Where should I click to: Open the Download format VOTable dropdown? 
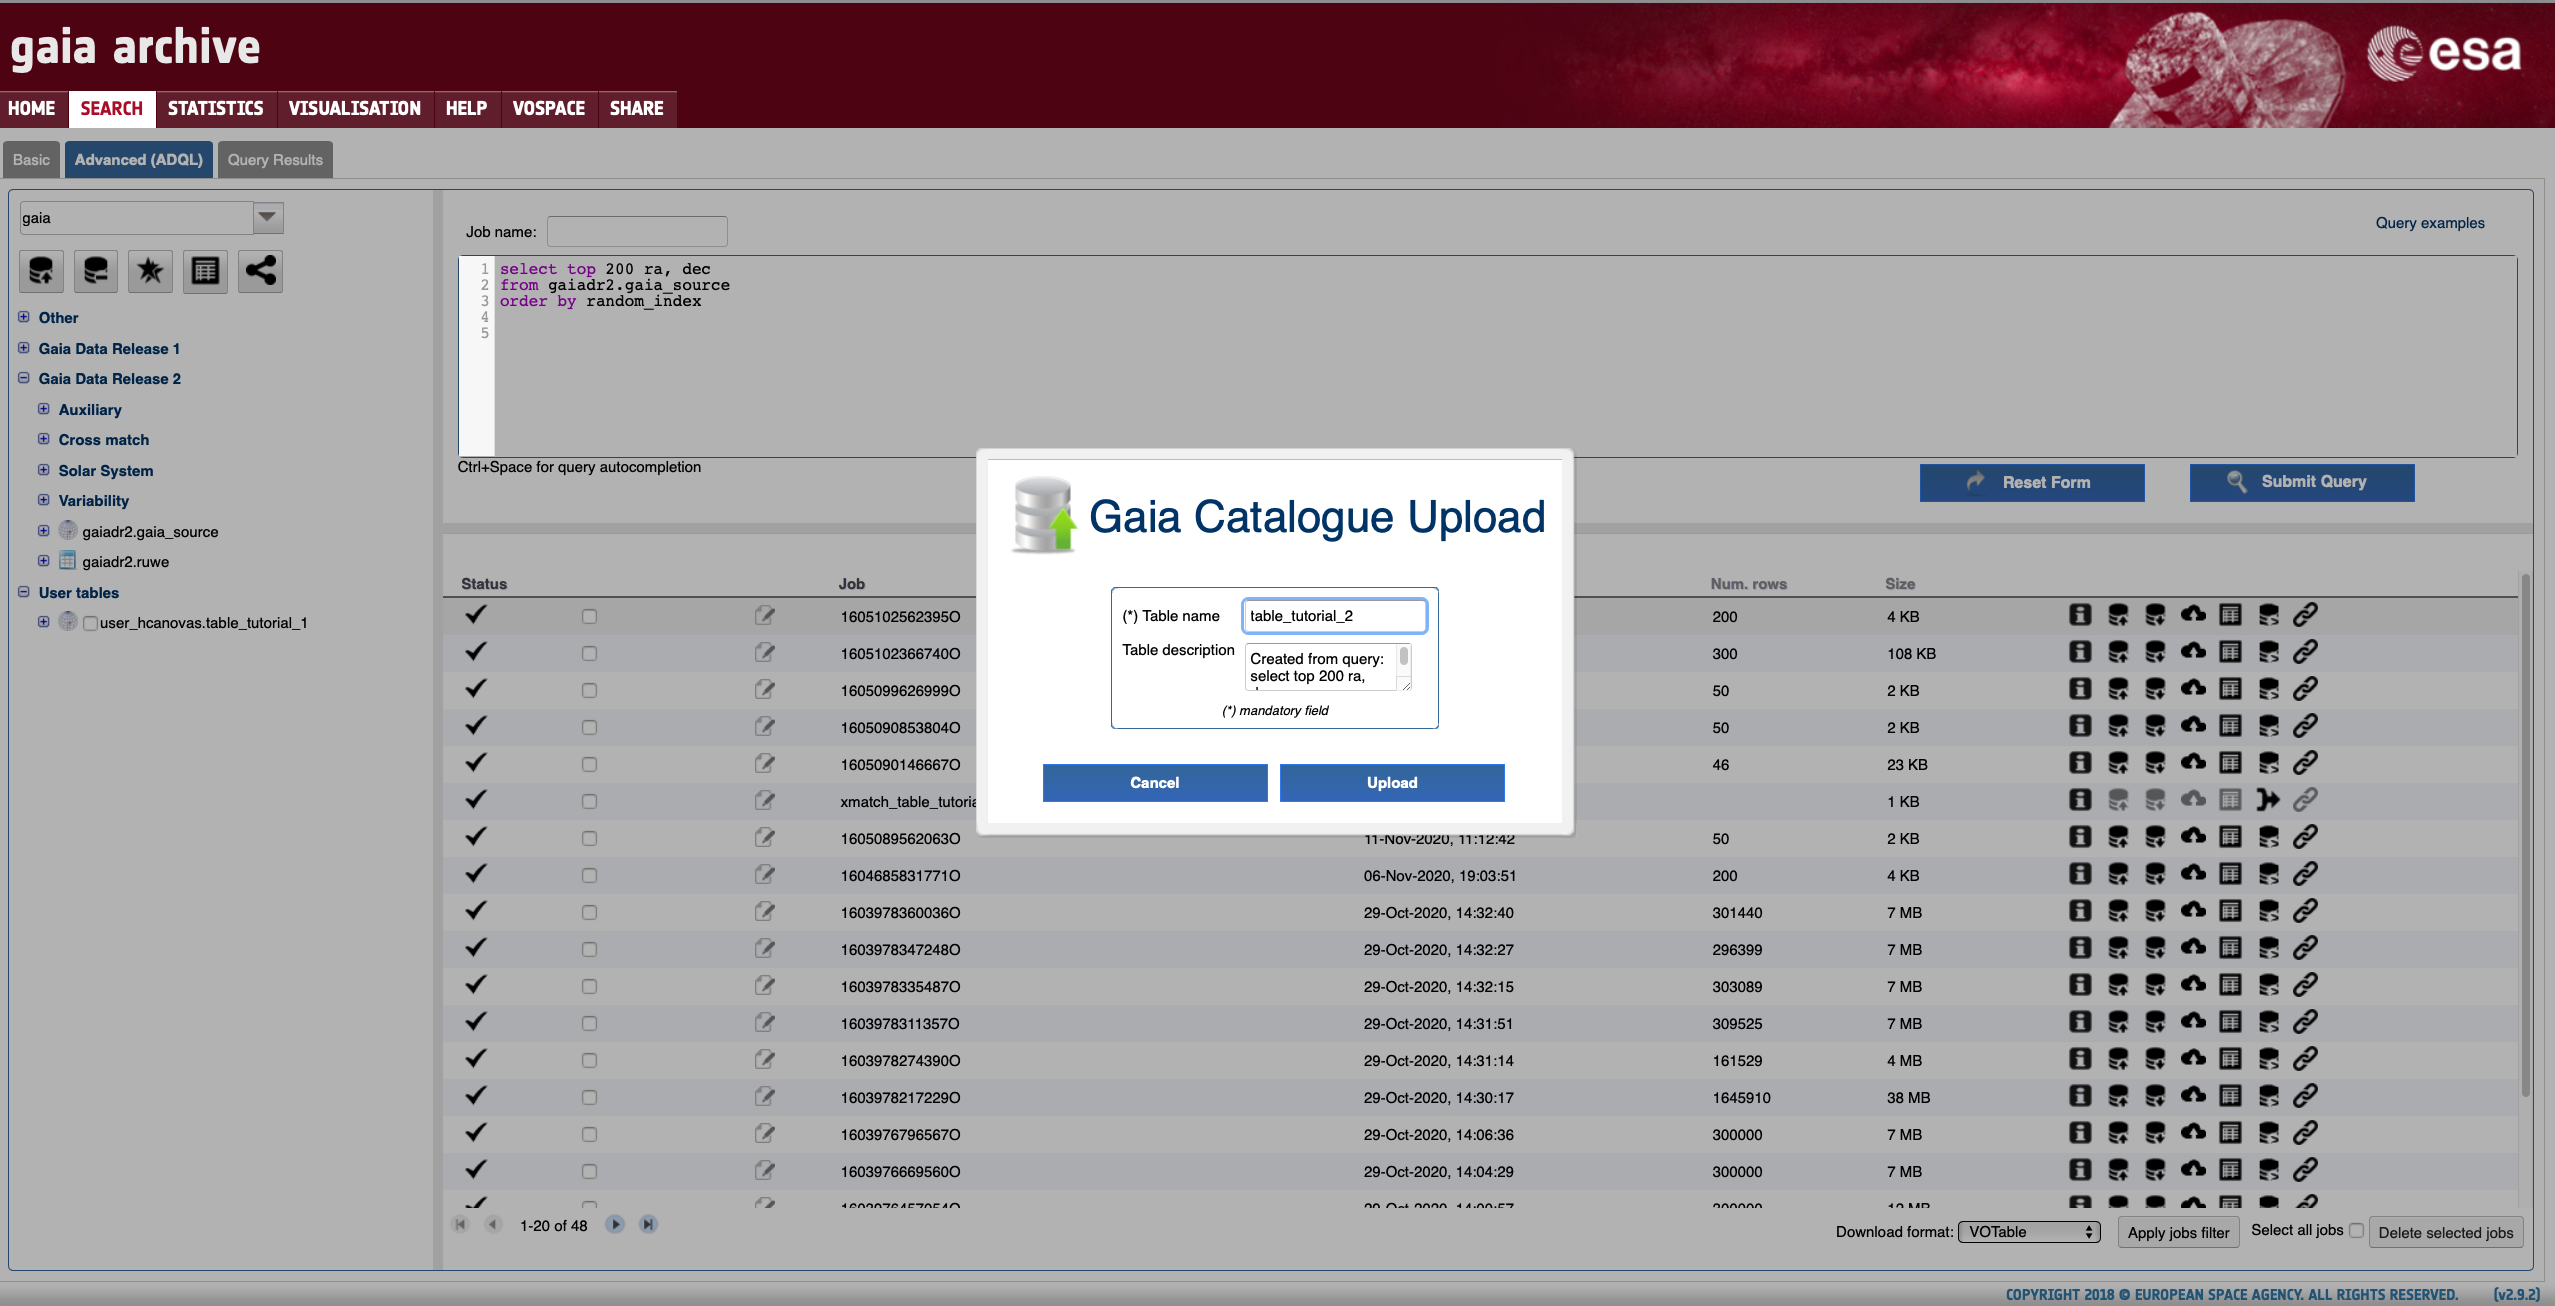pyautogui.click(x=2029, y=1232)
